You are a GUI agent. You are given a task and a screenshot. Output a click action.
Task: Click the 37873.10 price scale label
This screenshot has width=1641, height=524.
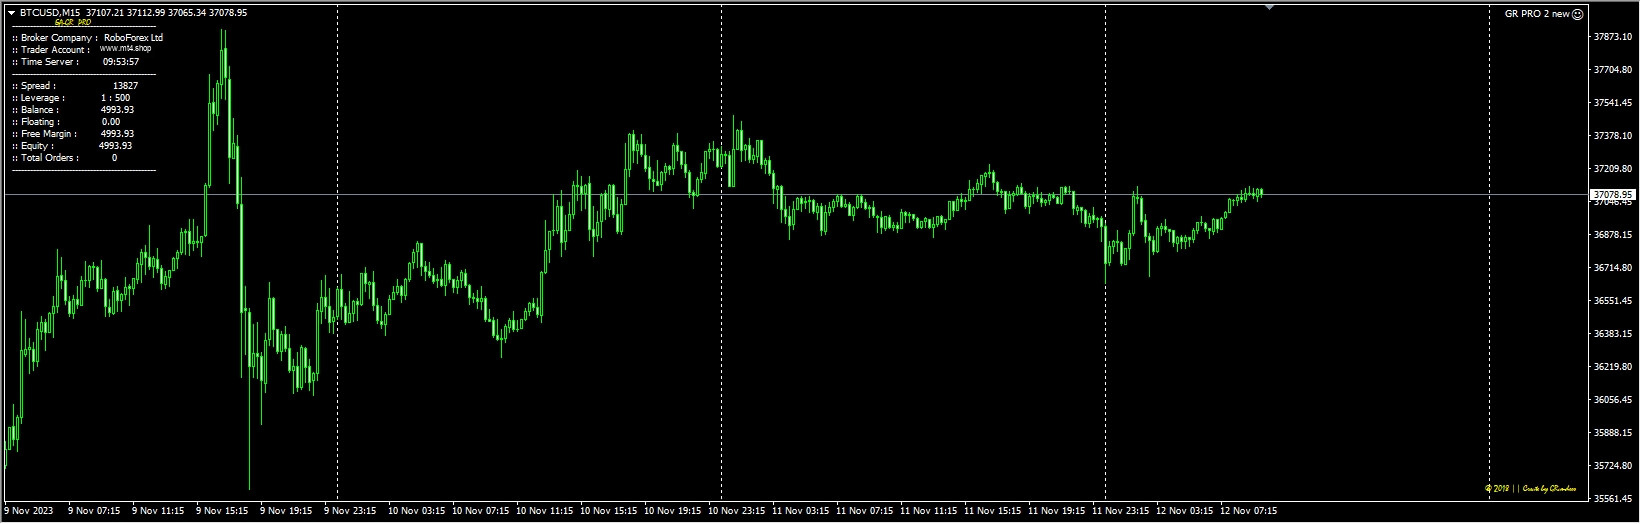tap(1612, 37)
